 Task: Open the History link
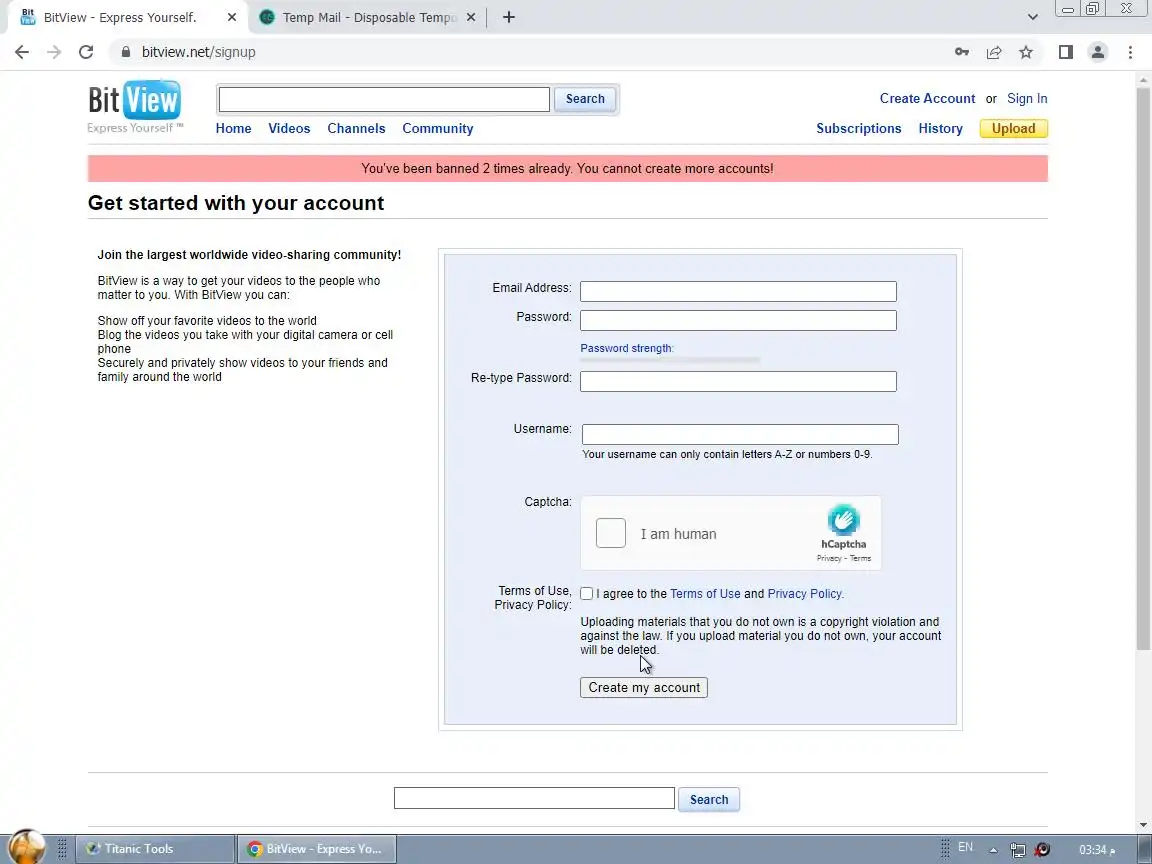940,129
